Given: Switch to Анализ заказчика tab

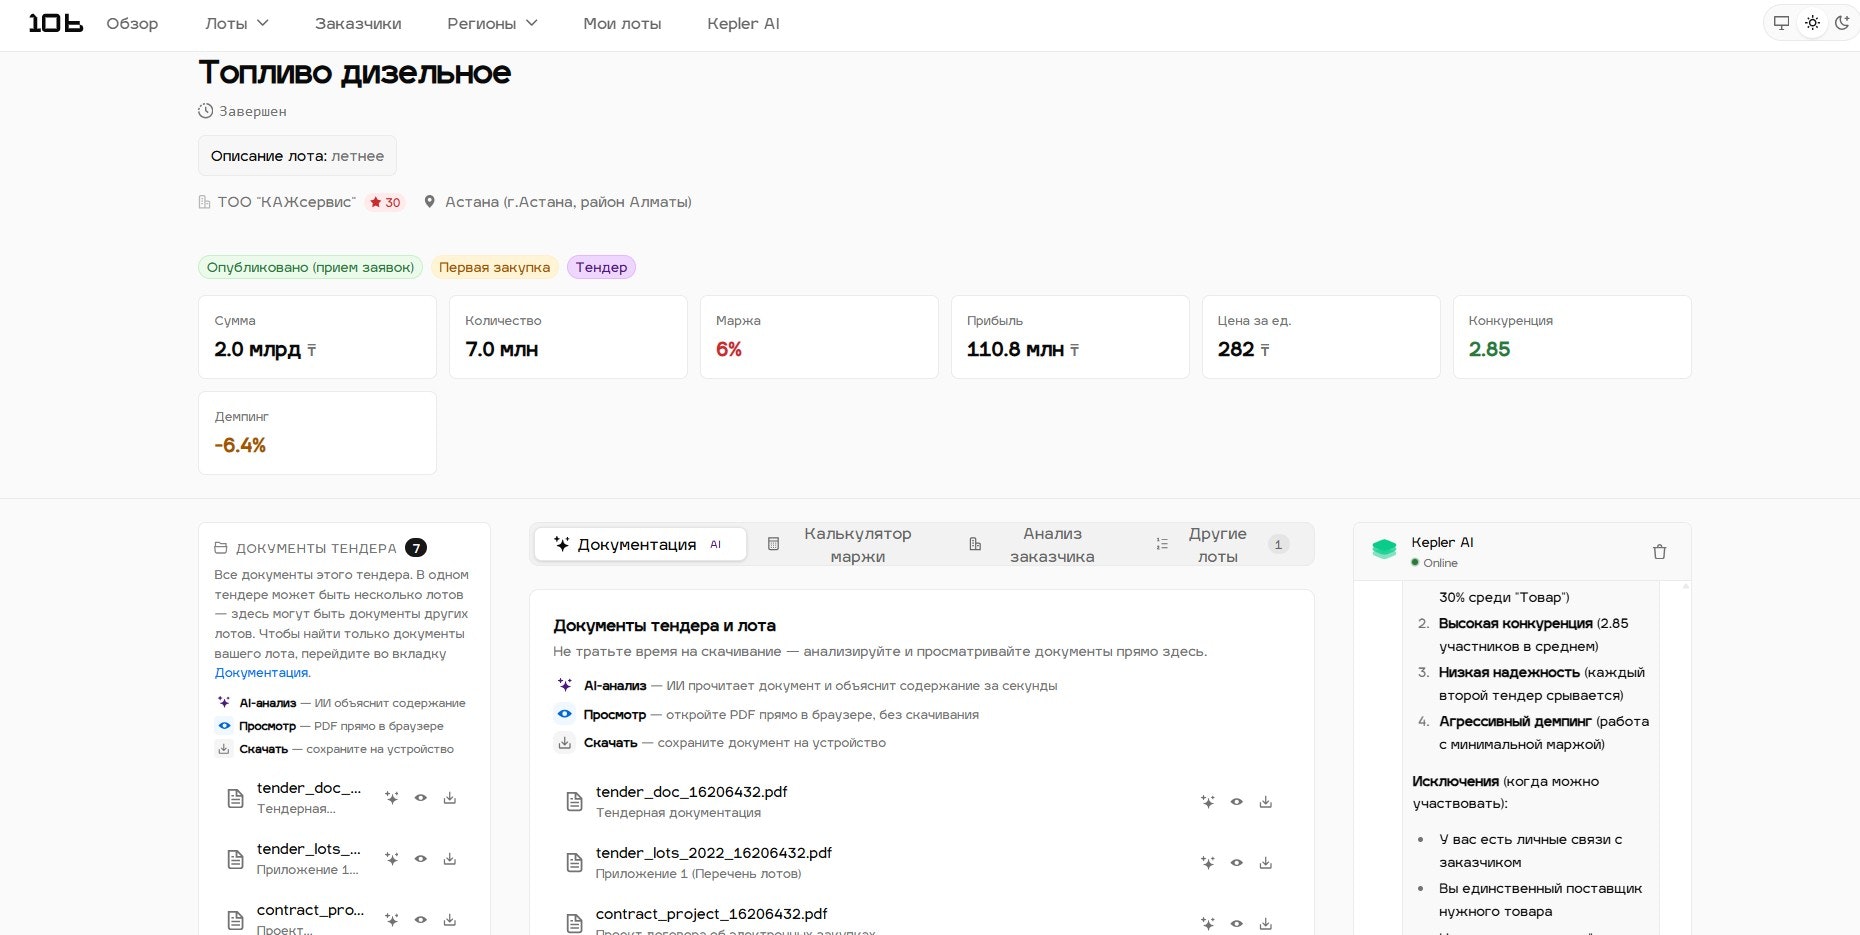Looking at the screenshot, I should coord(1034,545).
